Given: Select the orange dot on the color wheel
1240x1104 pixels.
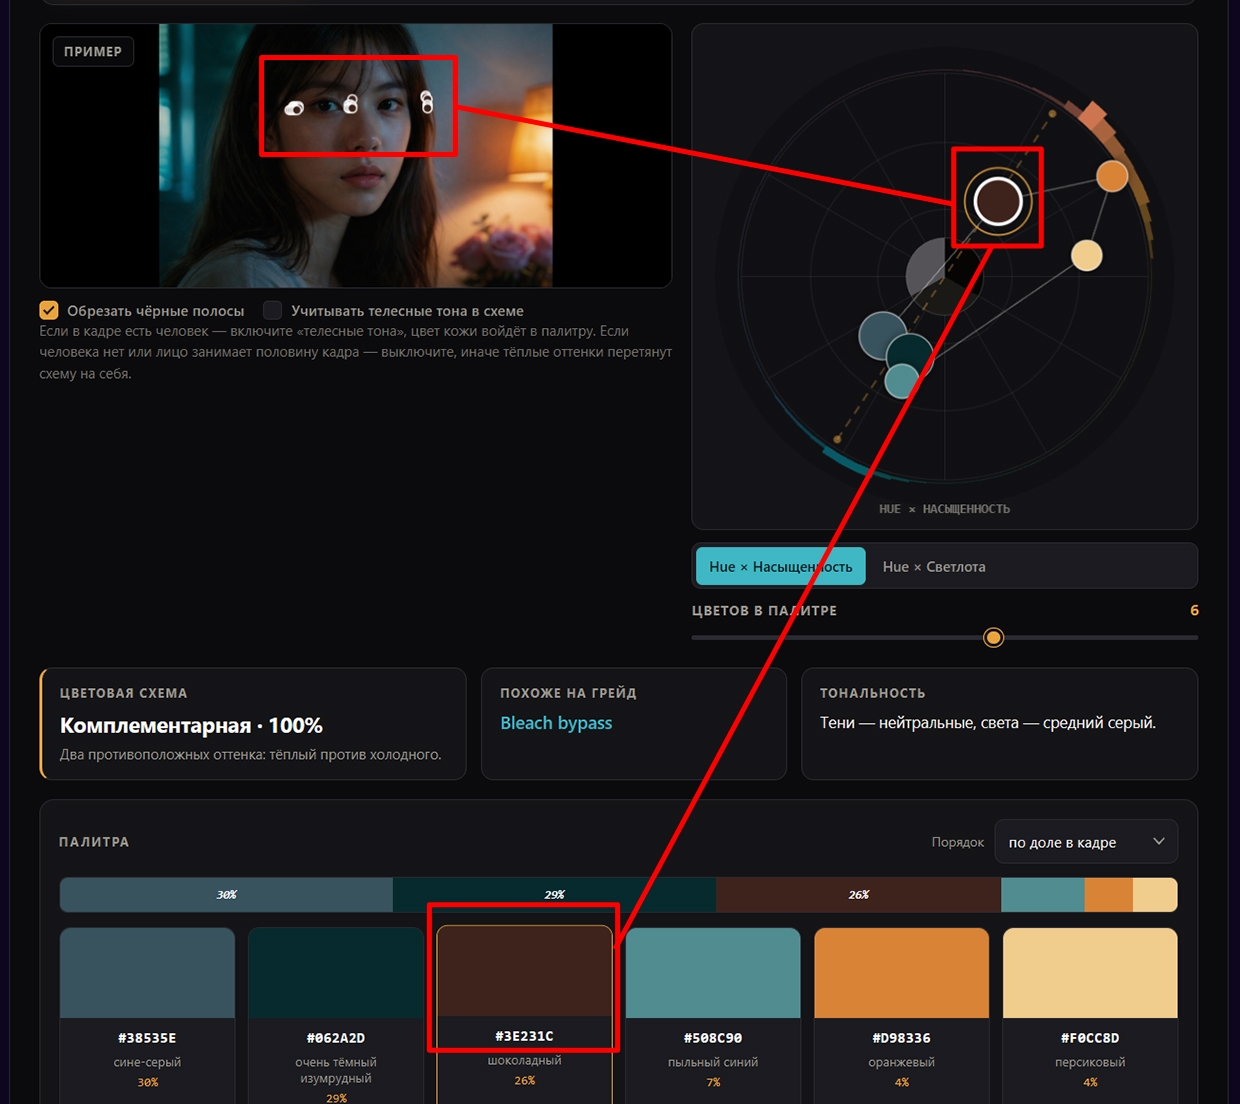Looking at the screenshot, I should pyautogui.click(x=1112, y=176).
